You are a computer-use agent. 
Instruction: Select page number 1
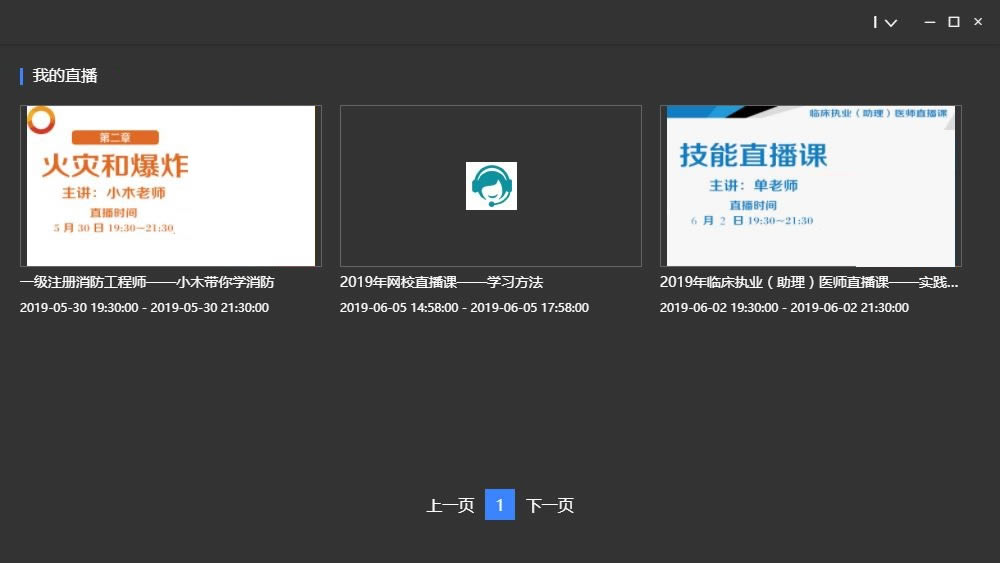point(500,504)
